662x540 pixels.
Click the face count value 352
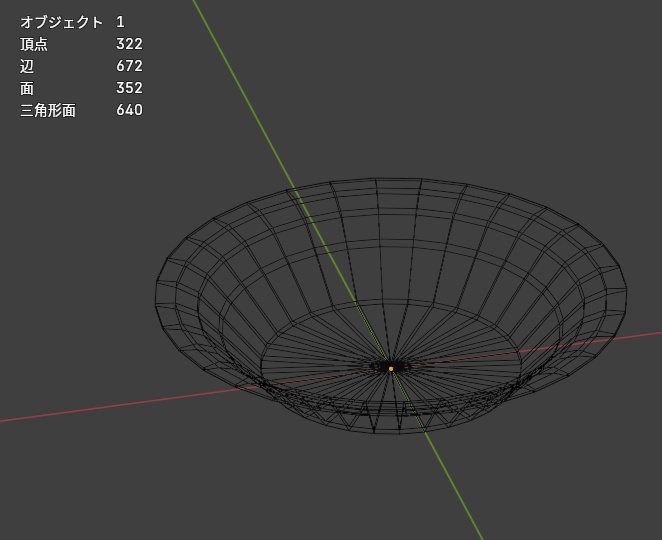129,88
